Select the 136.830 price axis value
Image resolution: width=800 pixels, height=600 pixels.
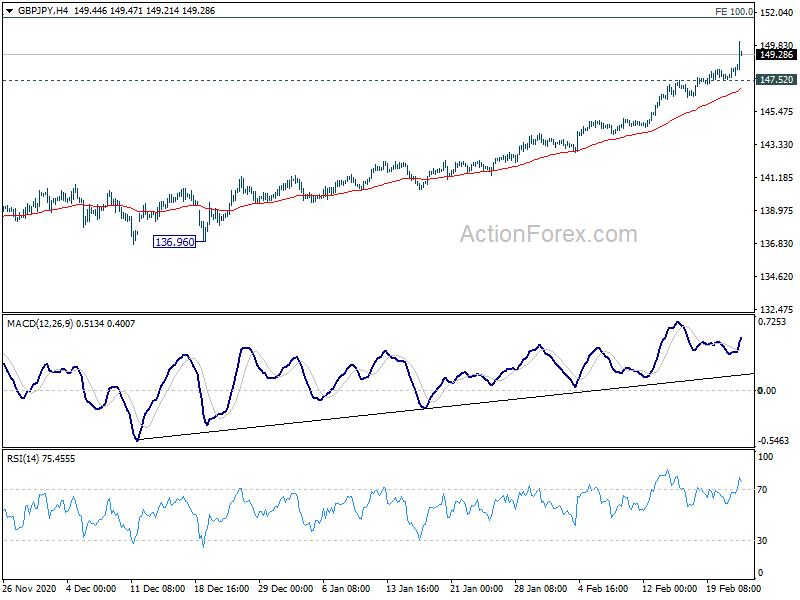tap(777, 244)
